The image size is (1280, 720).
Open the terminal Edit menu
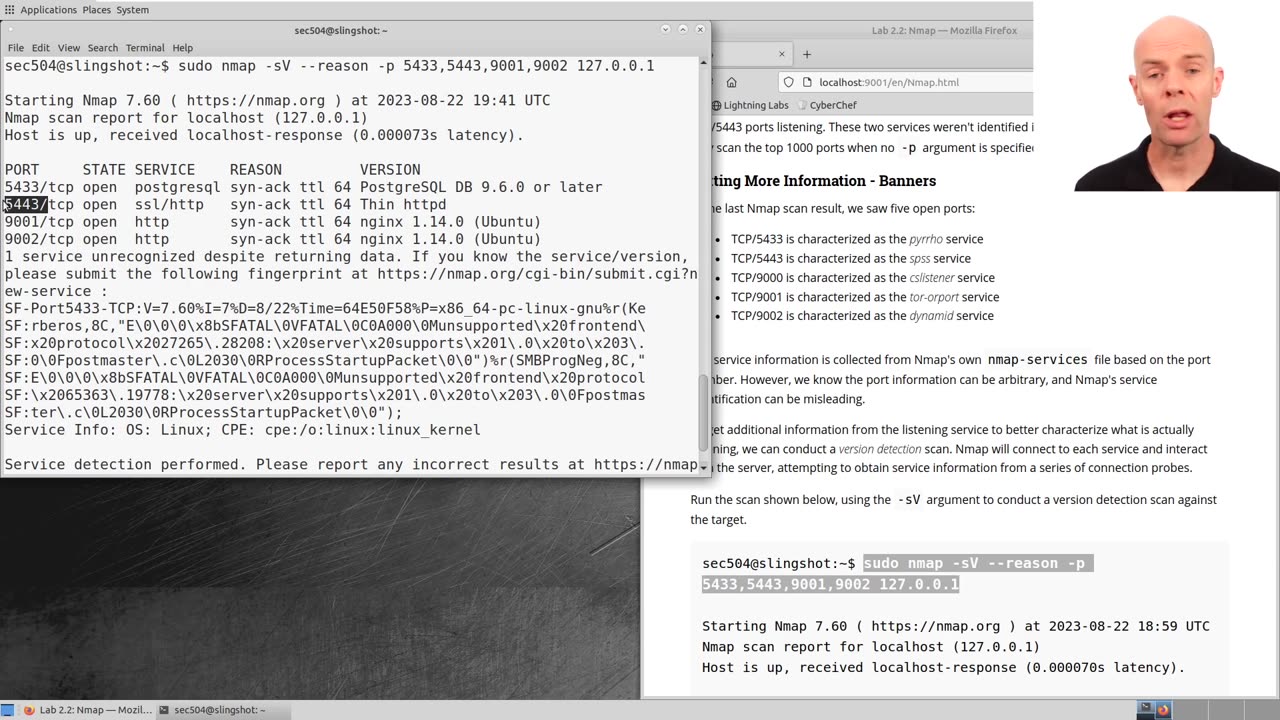pos(40,48)
